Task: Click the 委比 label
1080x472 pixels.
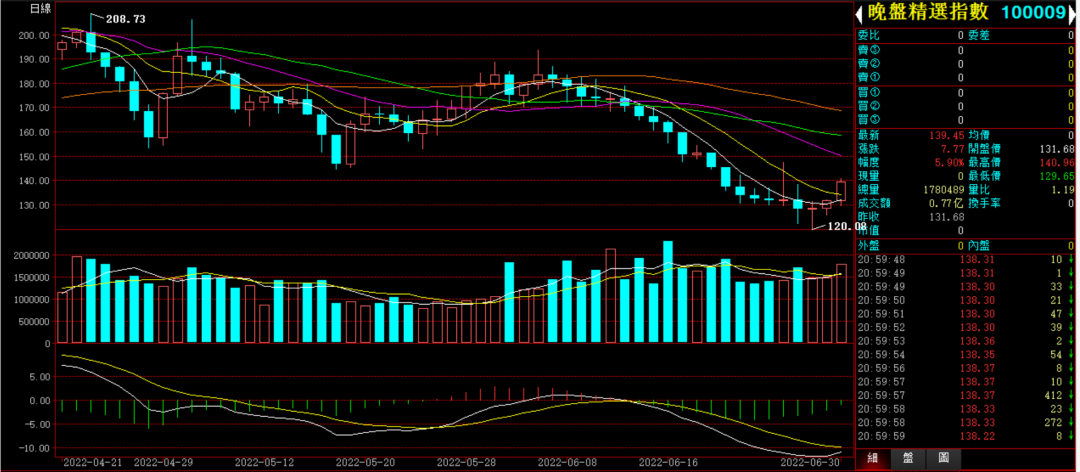Action: point(868,34)
